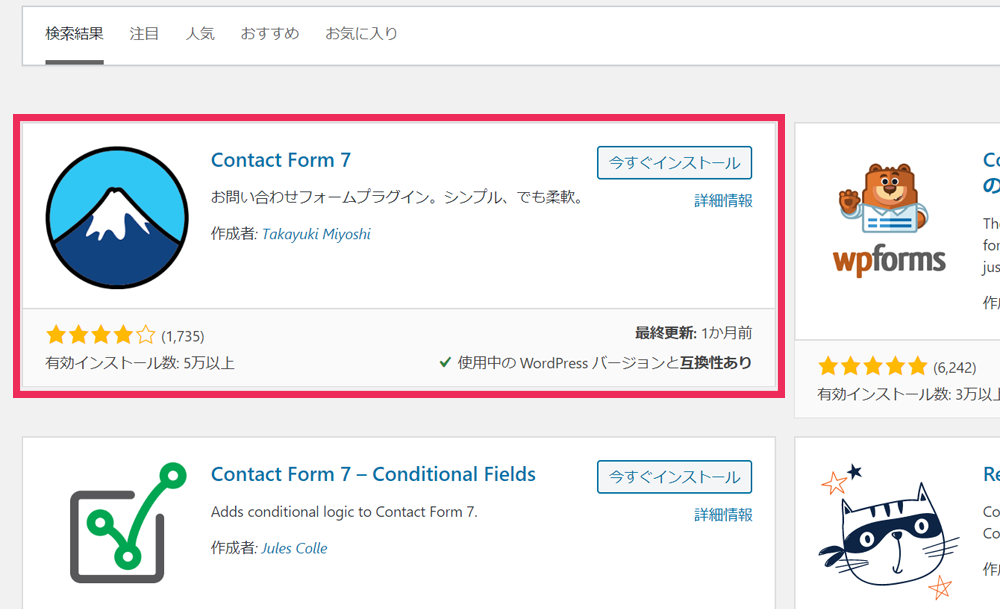
Task: Open Contact Form 7 – Conditional Fields title
Action: (373, 474)
